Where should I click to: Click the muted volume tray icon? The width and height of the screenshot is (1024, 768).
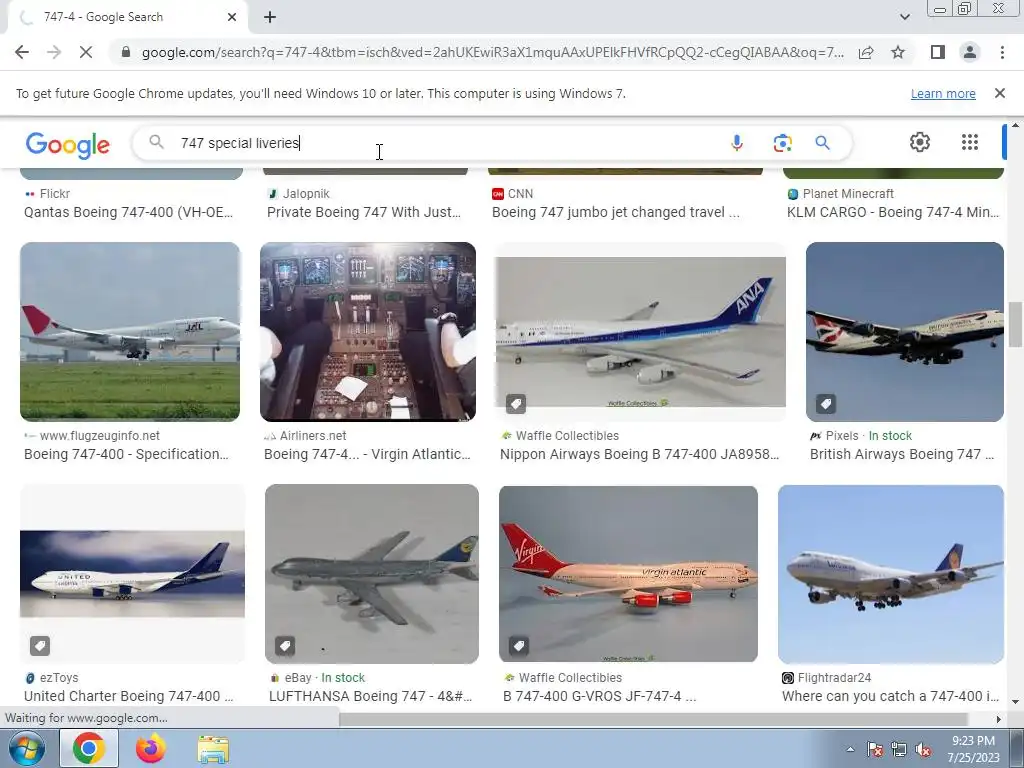click(x=923, y=750)
